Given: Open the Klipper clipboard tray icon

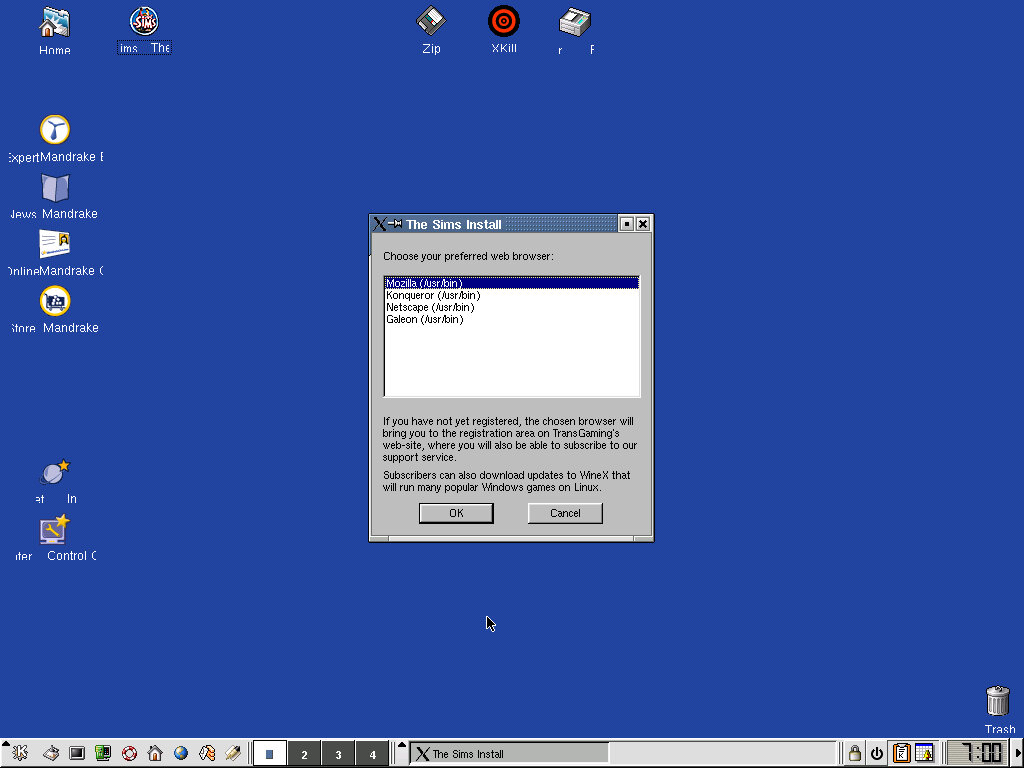Looking at the screenshot, I should coord(901,753).
